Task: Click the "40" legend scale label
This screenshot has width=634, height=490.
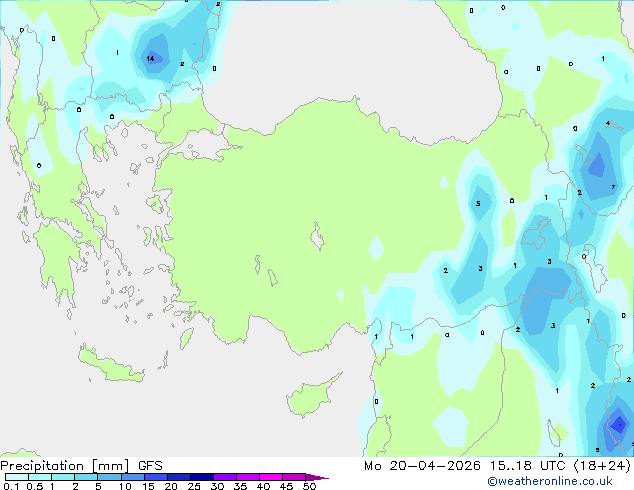Action: tap(263, 486)
